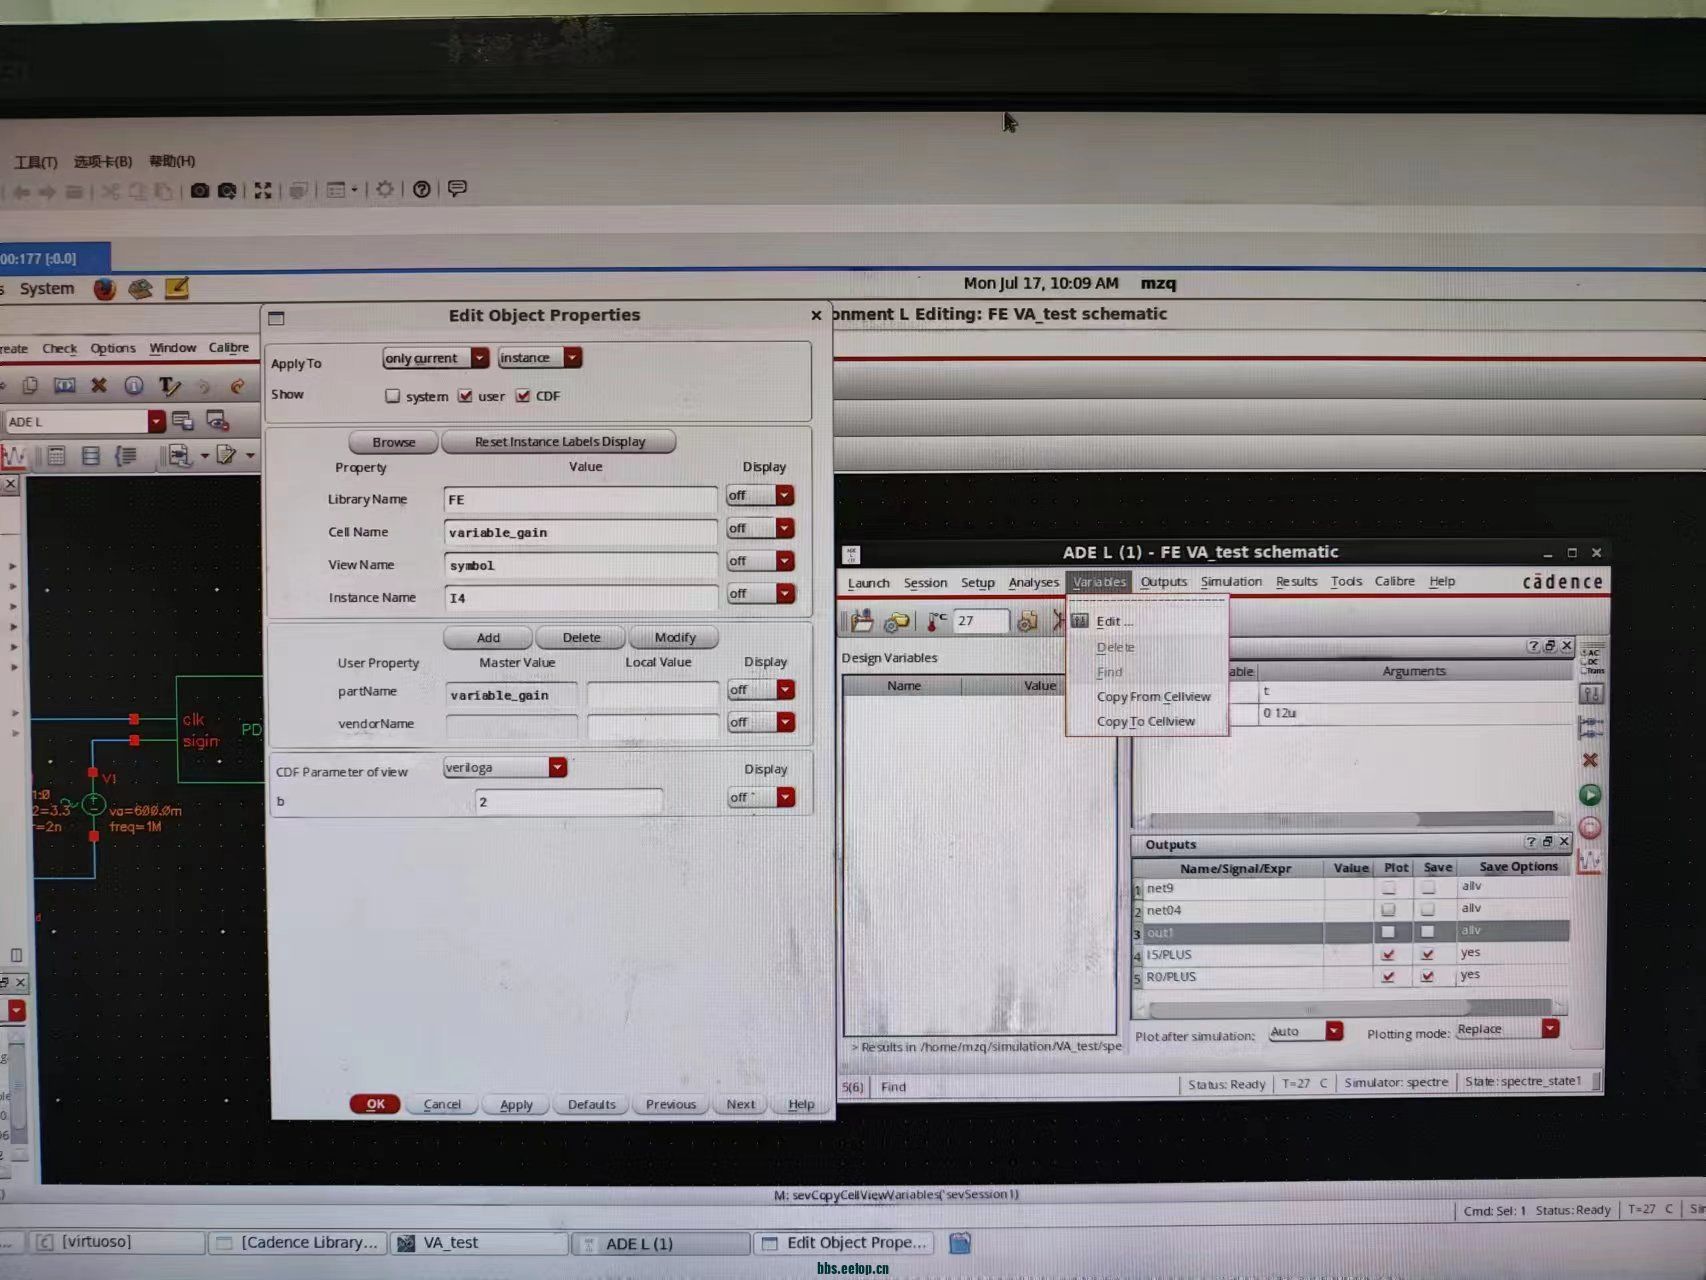
Task: Enable the system checkbox in Show row
Action: click(x=392, y=396)
